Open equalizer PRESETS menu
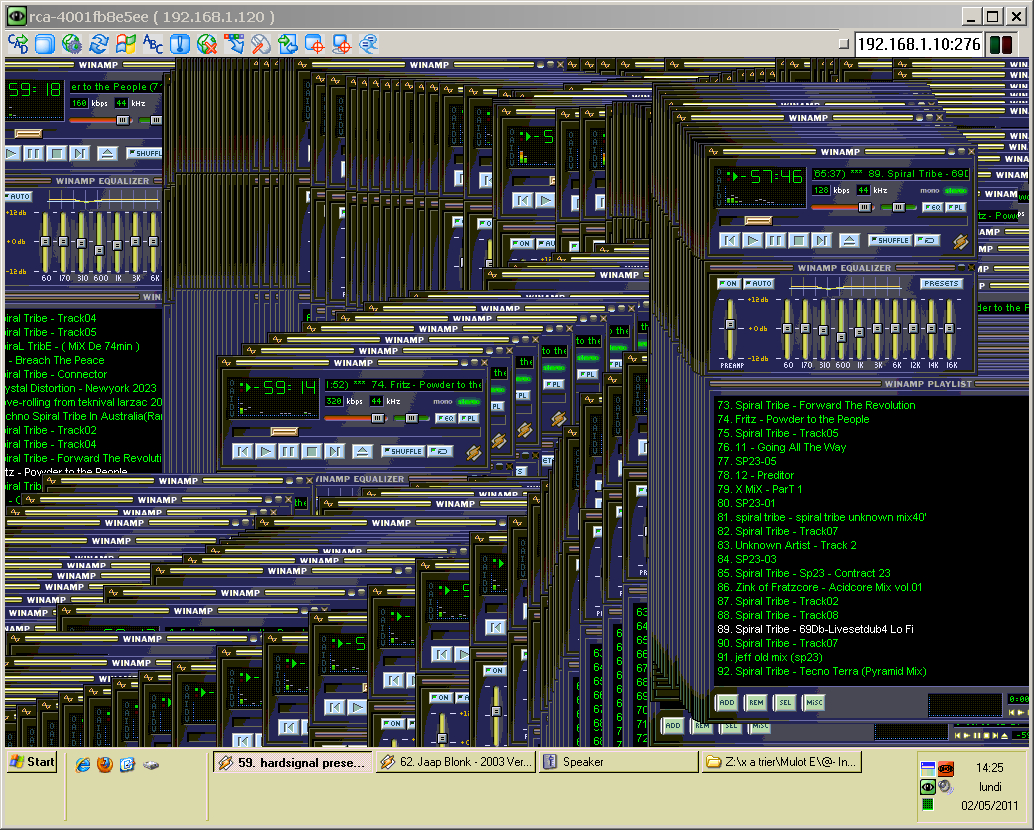Image resolution: width=1034 pixels, height=830 pixels. (941, 283)
